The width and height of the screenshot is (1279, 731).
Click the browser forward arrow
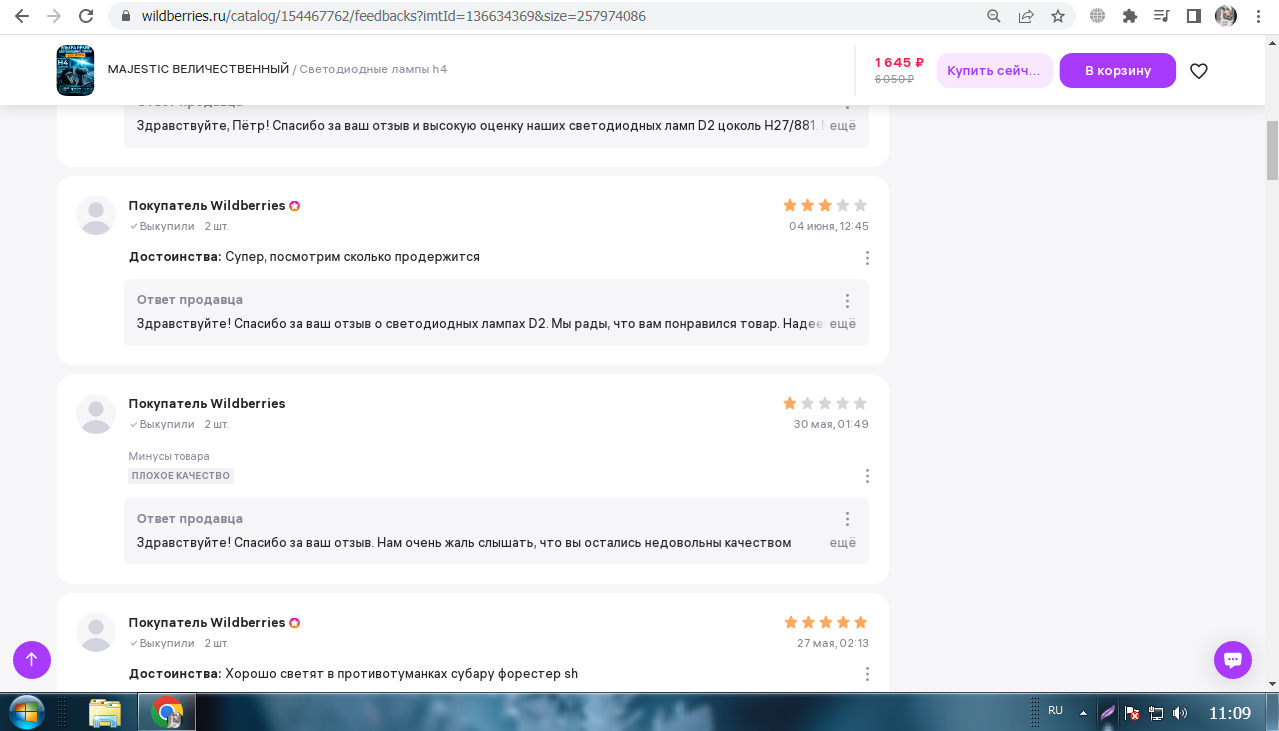(x=54, y=16)
